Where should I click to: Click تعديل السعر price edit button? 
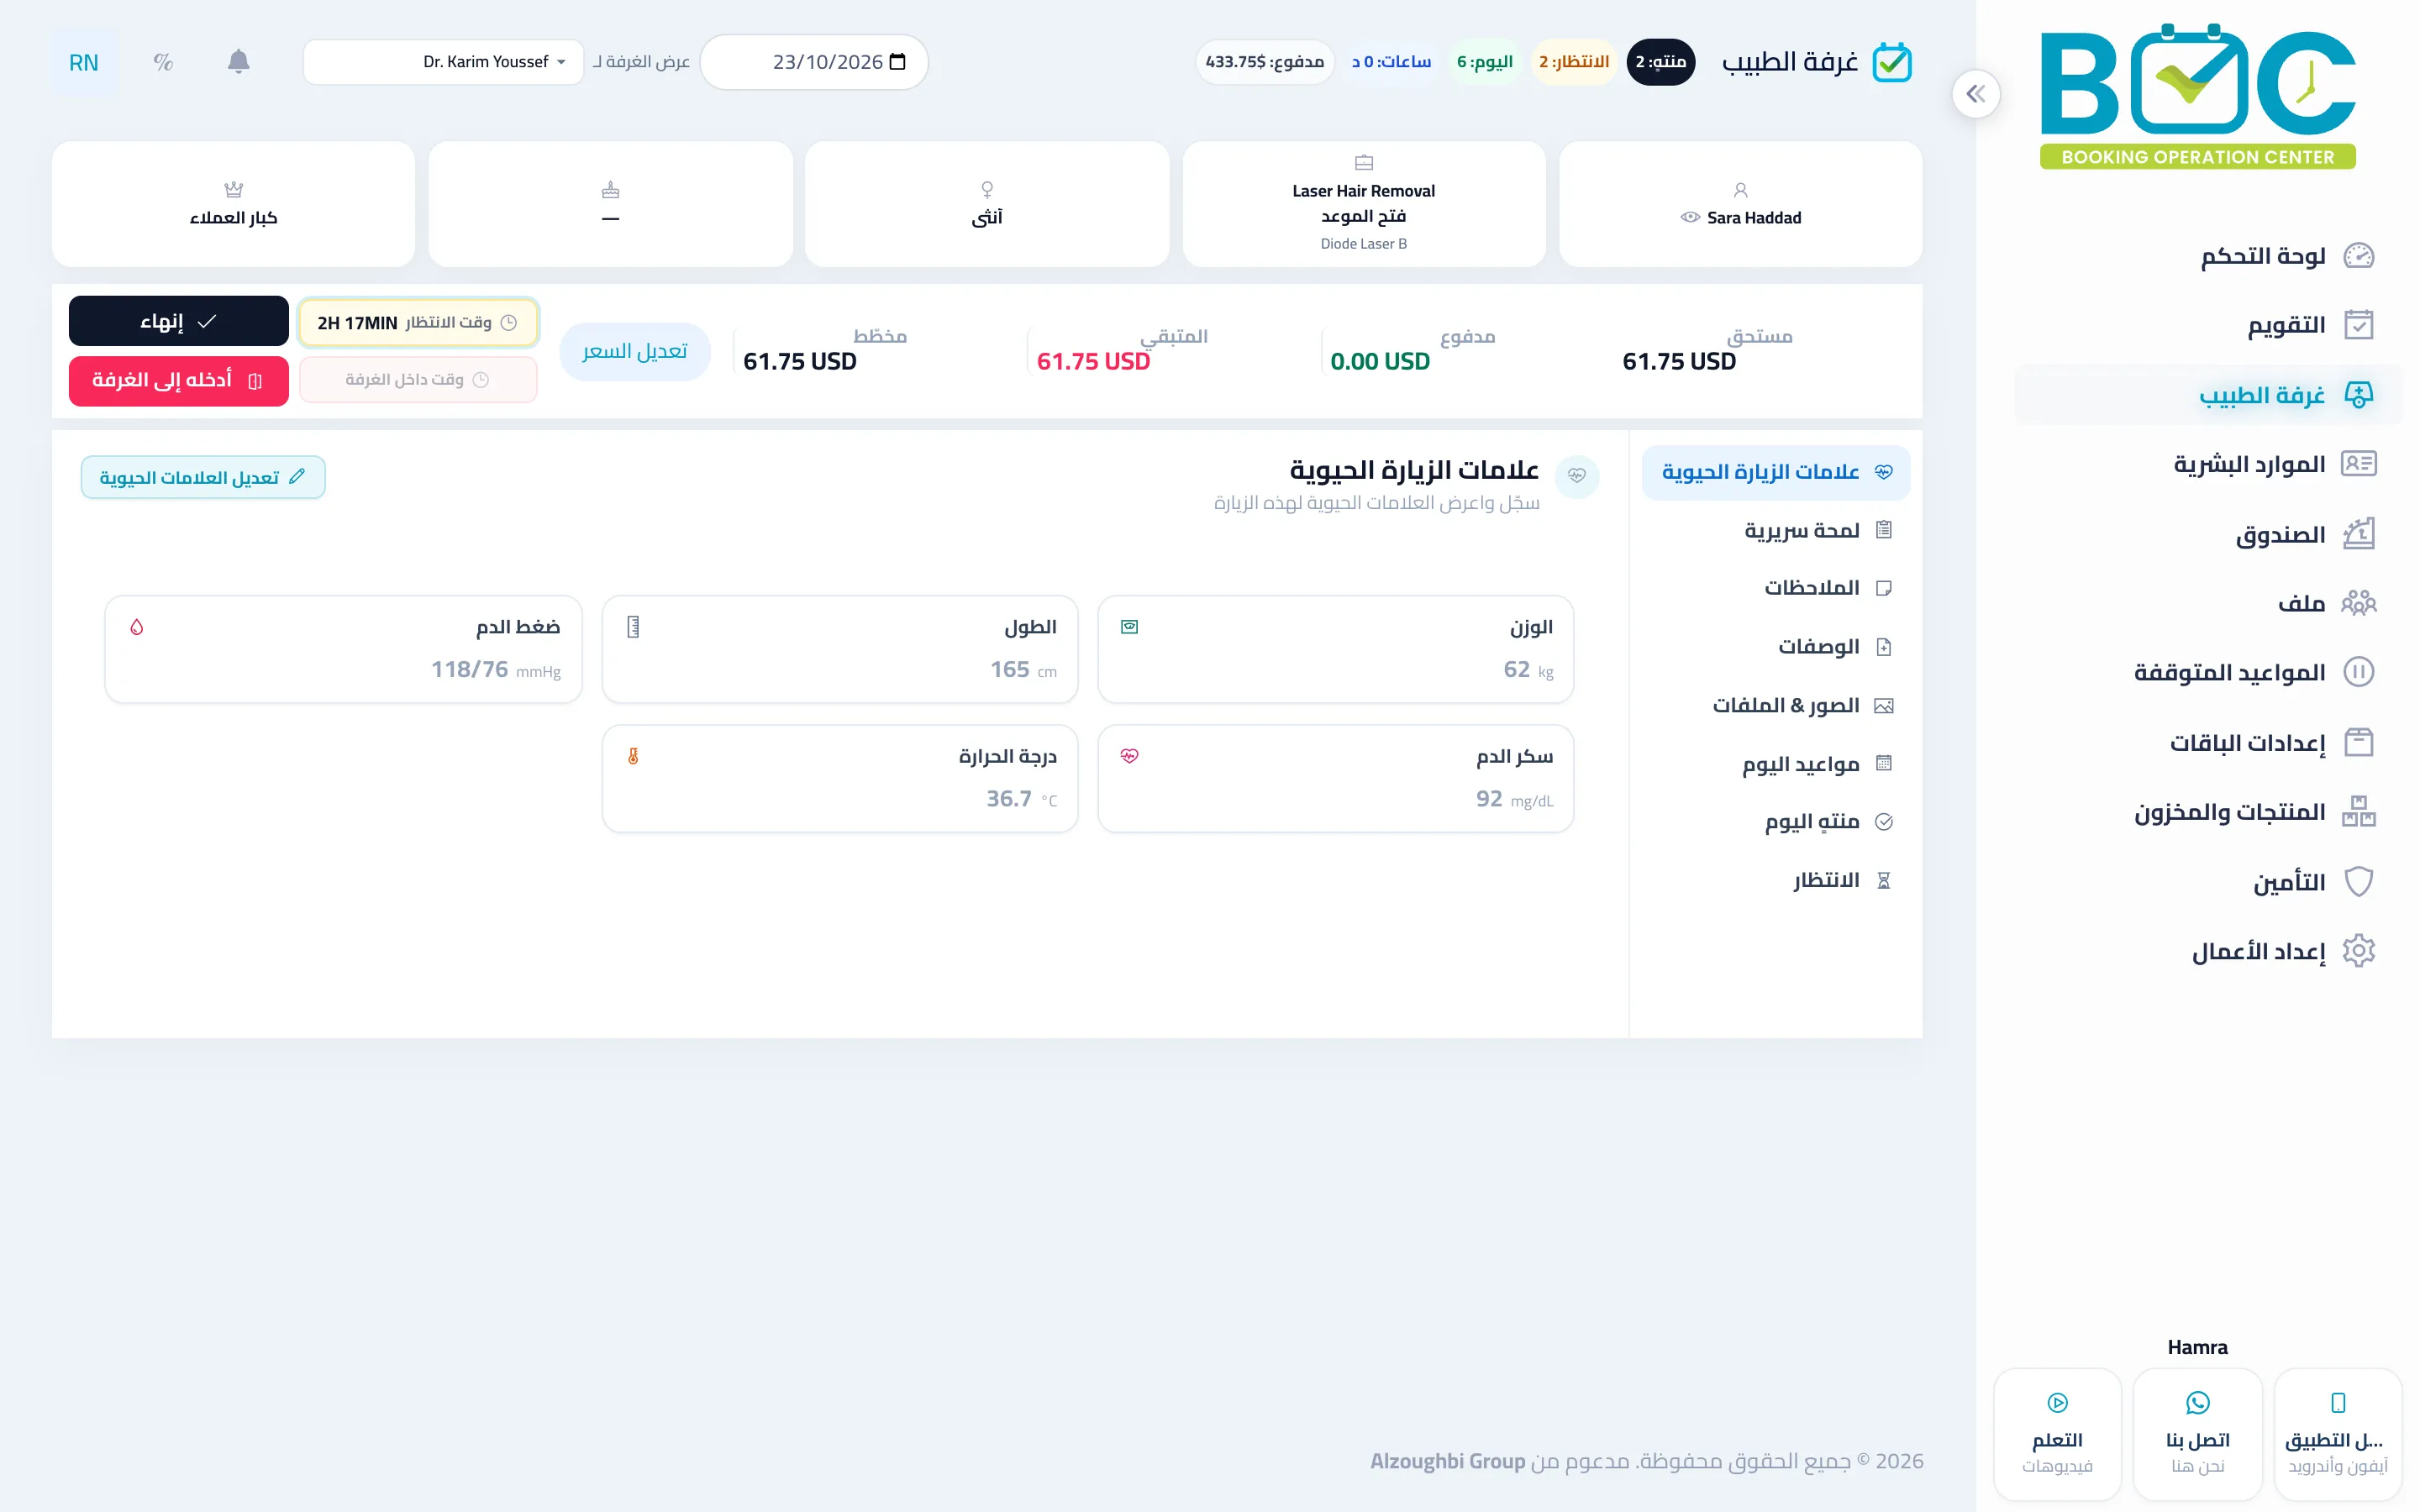point(635,351)
